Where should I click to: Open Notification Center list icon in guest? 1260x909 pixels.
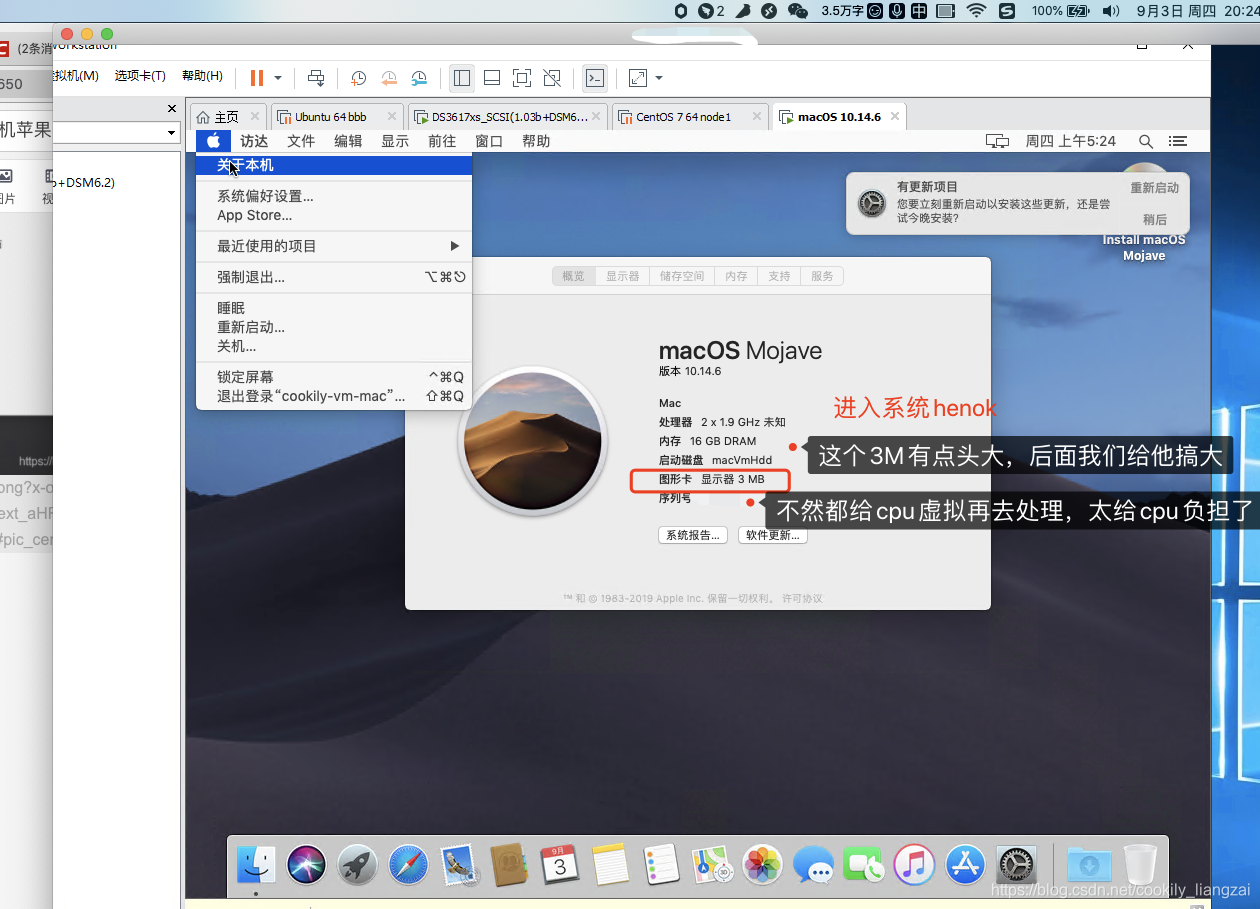coord(1178,141)
